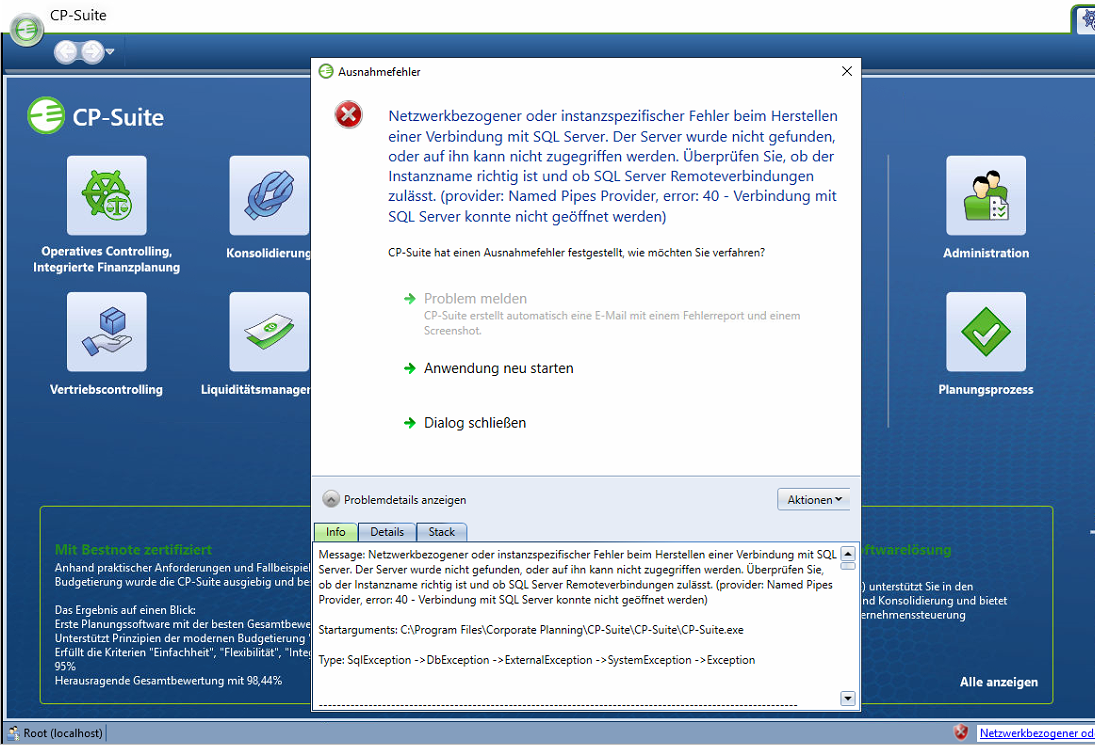Open the Administration users icon

click(x=985, y=196)
